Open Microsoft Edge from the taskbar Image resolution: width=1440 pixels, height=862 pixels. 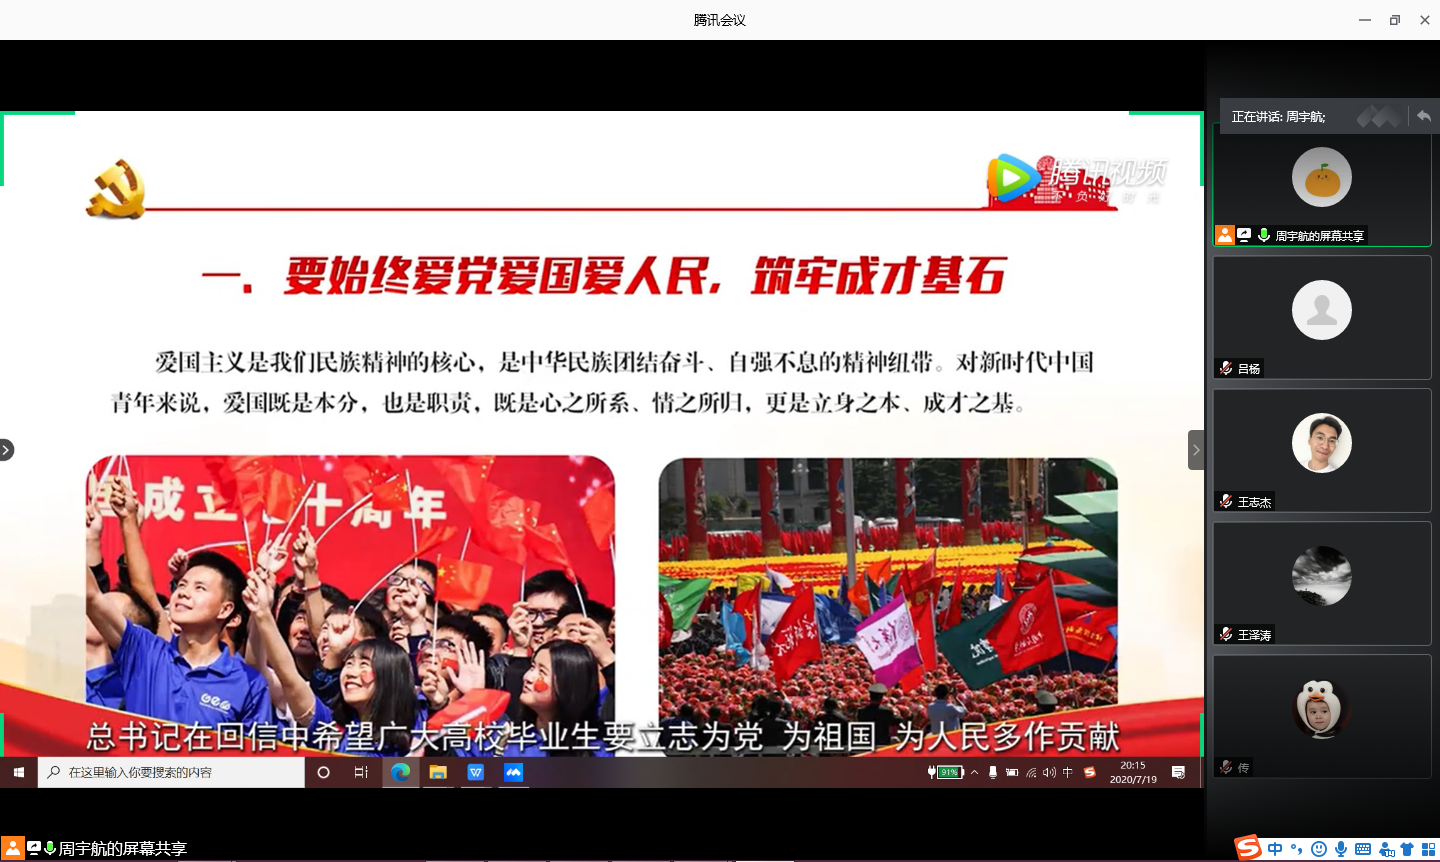400,772
